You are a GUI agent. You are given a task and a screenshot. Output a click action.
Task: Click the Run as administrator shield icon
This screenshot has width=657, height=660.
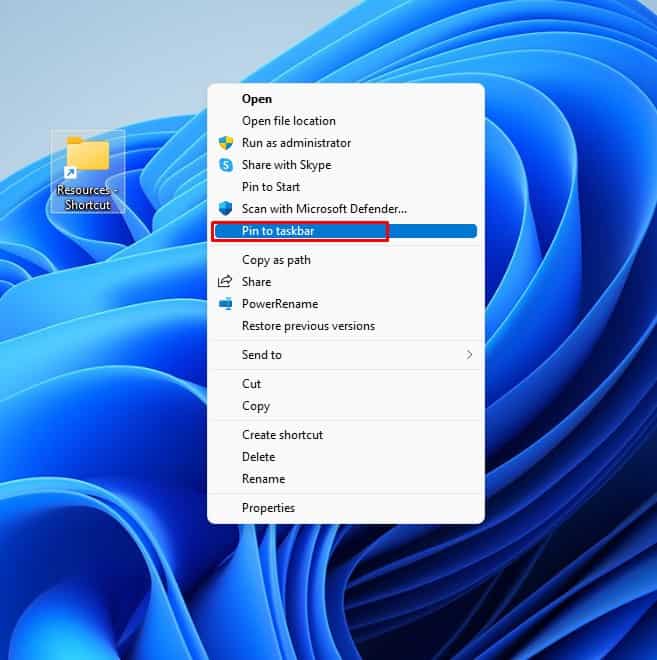[226, 143]
